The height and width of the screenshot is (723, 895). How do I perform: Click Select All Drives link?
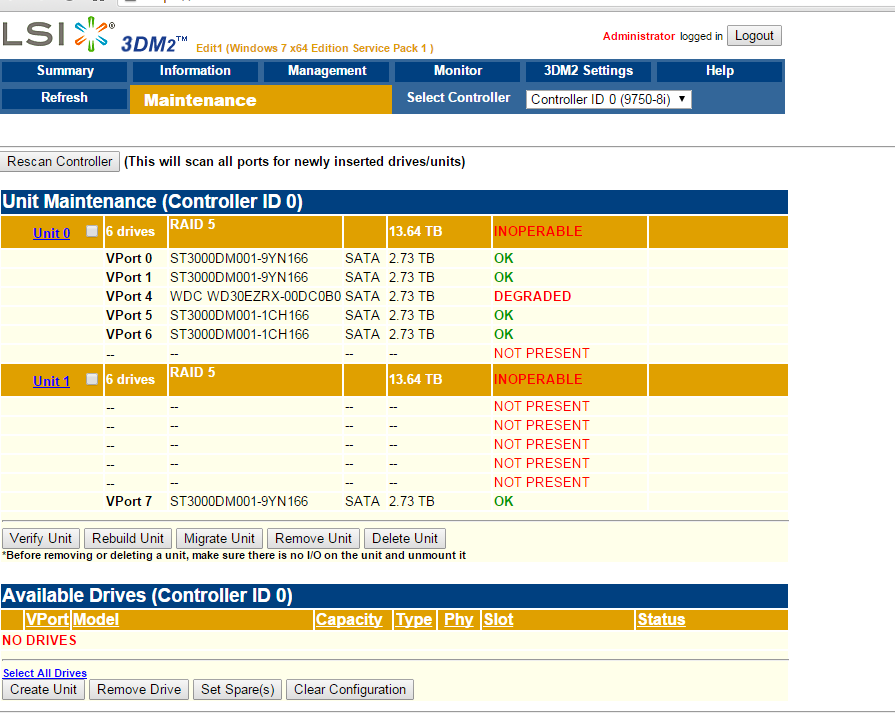45,673
